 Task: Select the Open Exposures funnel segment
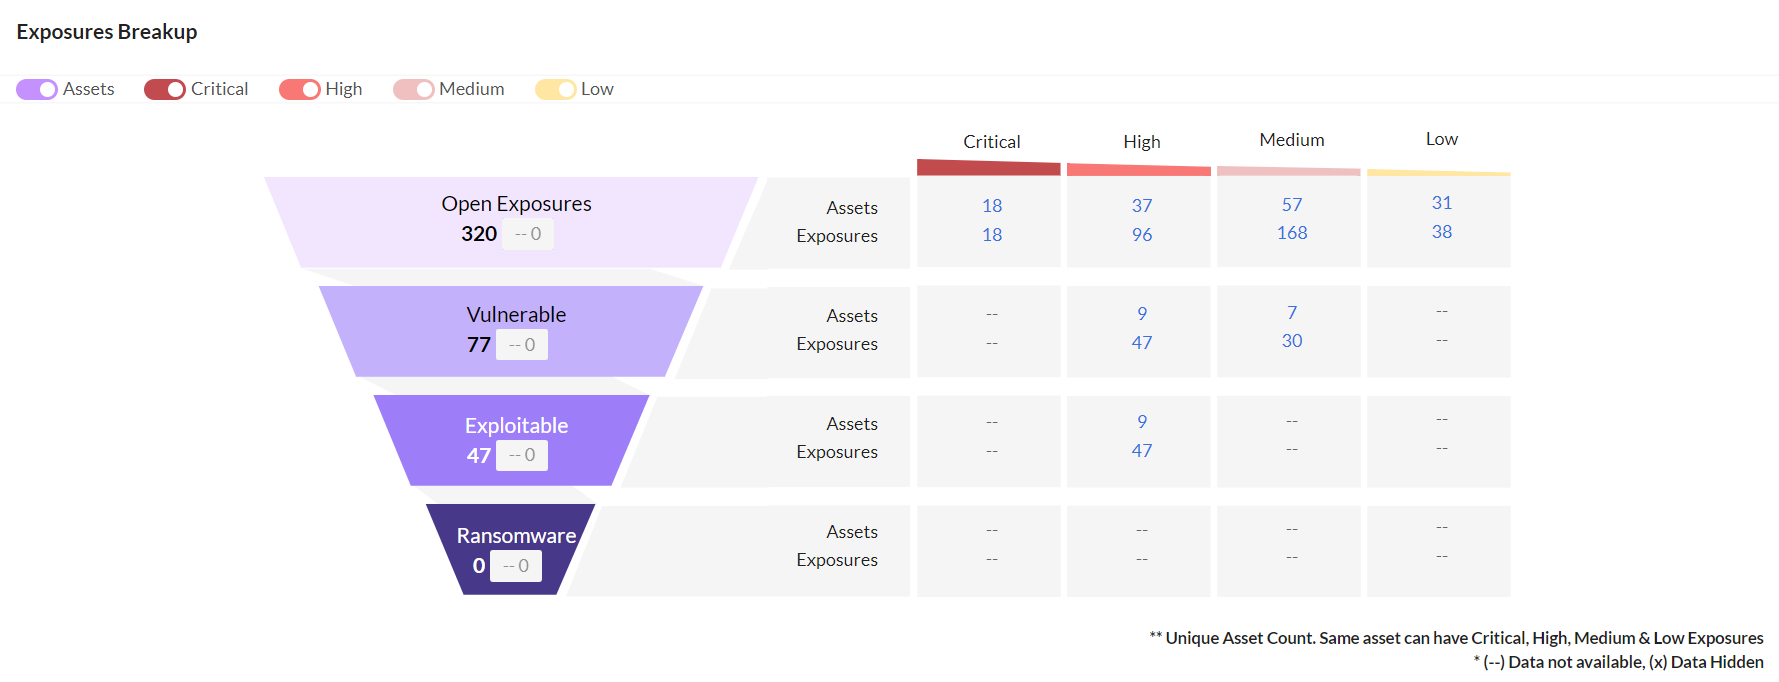511,222
